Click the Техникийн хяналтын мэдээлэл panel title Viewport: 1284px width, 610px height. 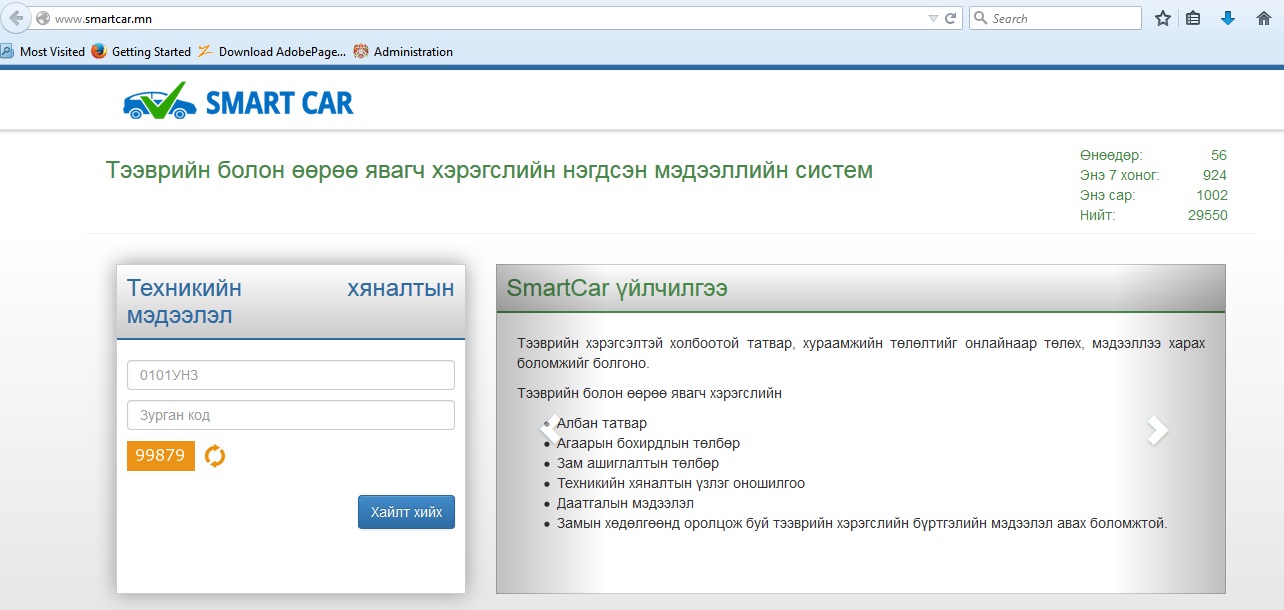pyautogui.click(x=291, y=302)
